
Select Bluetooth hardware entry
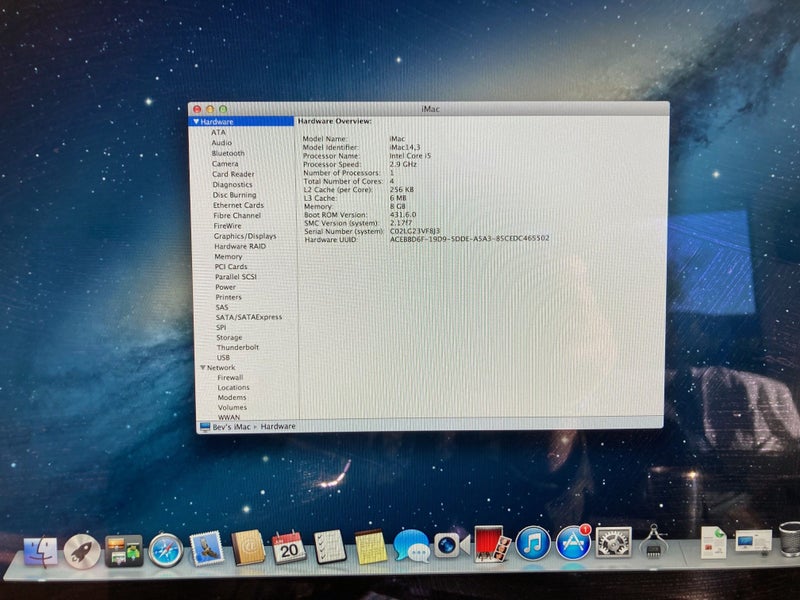(228, 153)
